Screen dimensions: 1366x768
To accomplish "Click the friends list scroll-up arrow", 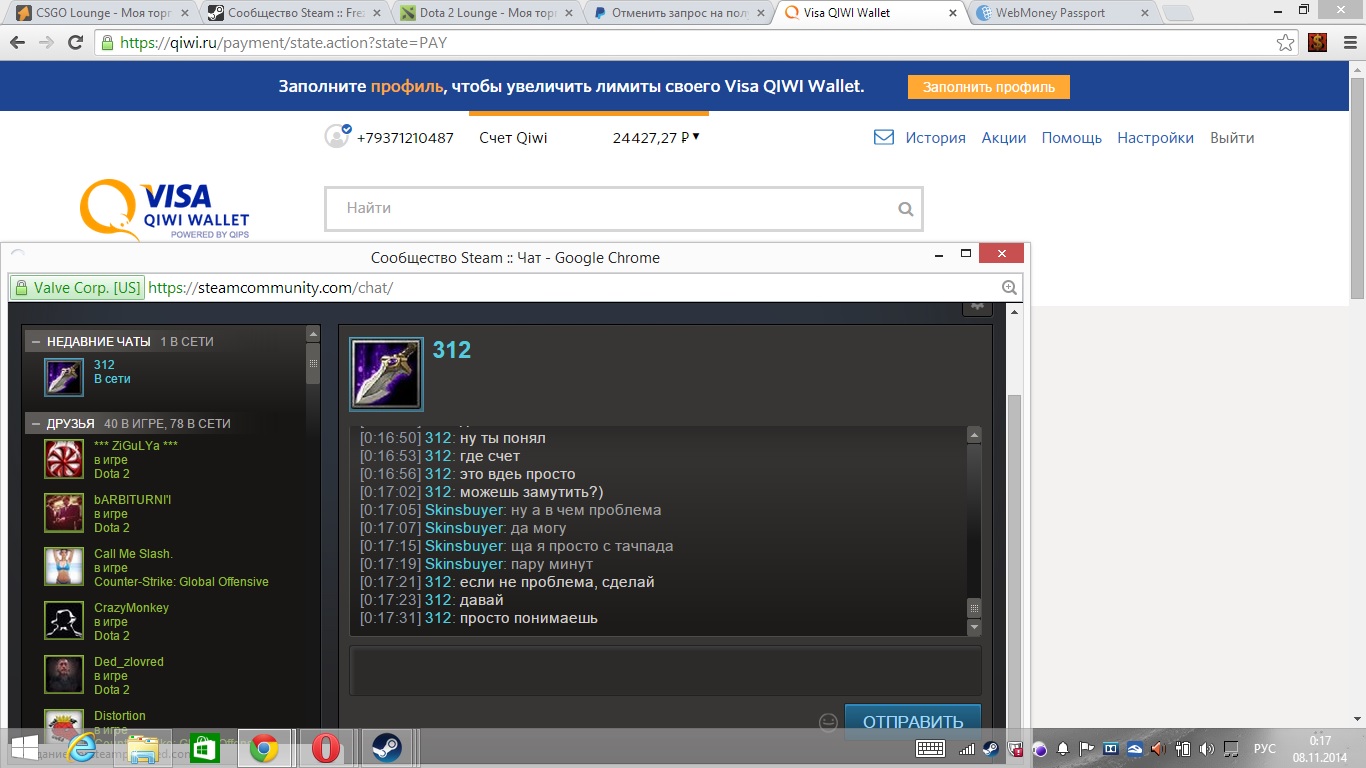I will click(x=313, y=335).
